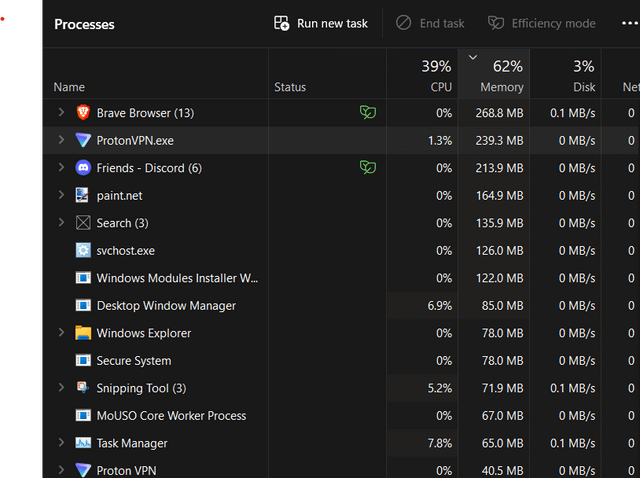Screen dimensions: 640x478
Task: Expand the Search (3) process group
Action: 61,222
